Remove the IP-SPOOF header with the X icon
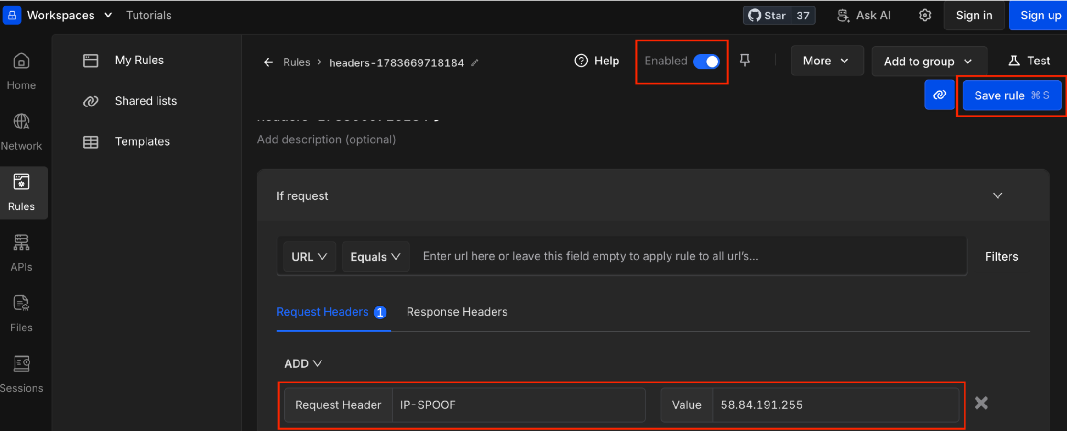 pyautogui.click(x=981, y=403)
